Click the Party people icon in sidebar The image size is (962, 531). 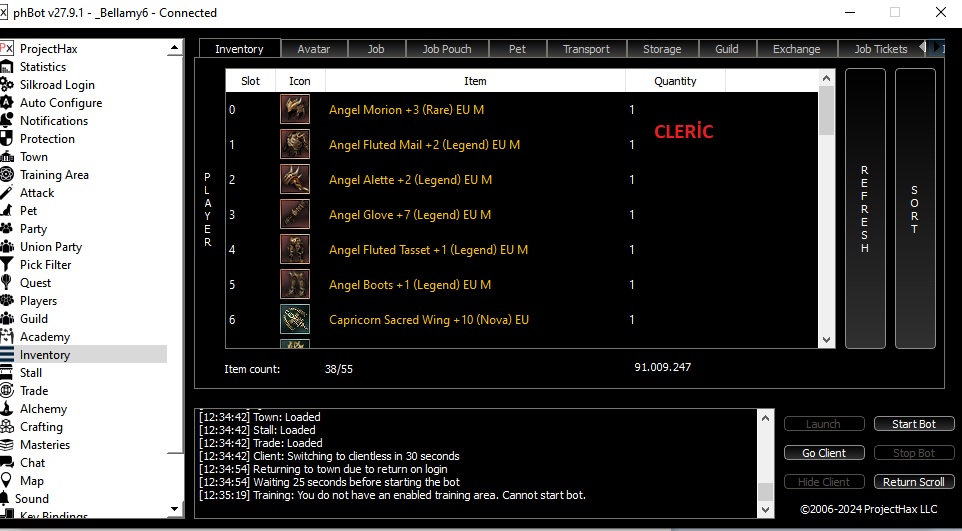point(7,228)
